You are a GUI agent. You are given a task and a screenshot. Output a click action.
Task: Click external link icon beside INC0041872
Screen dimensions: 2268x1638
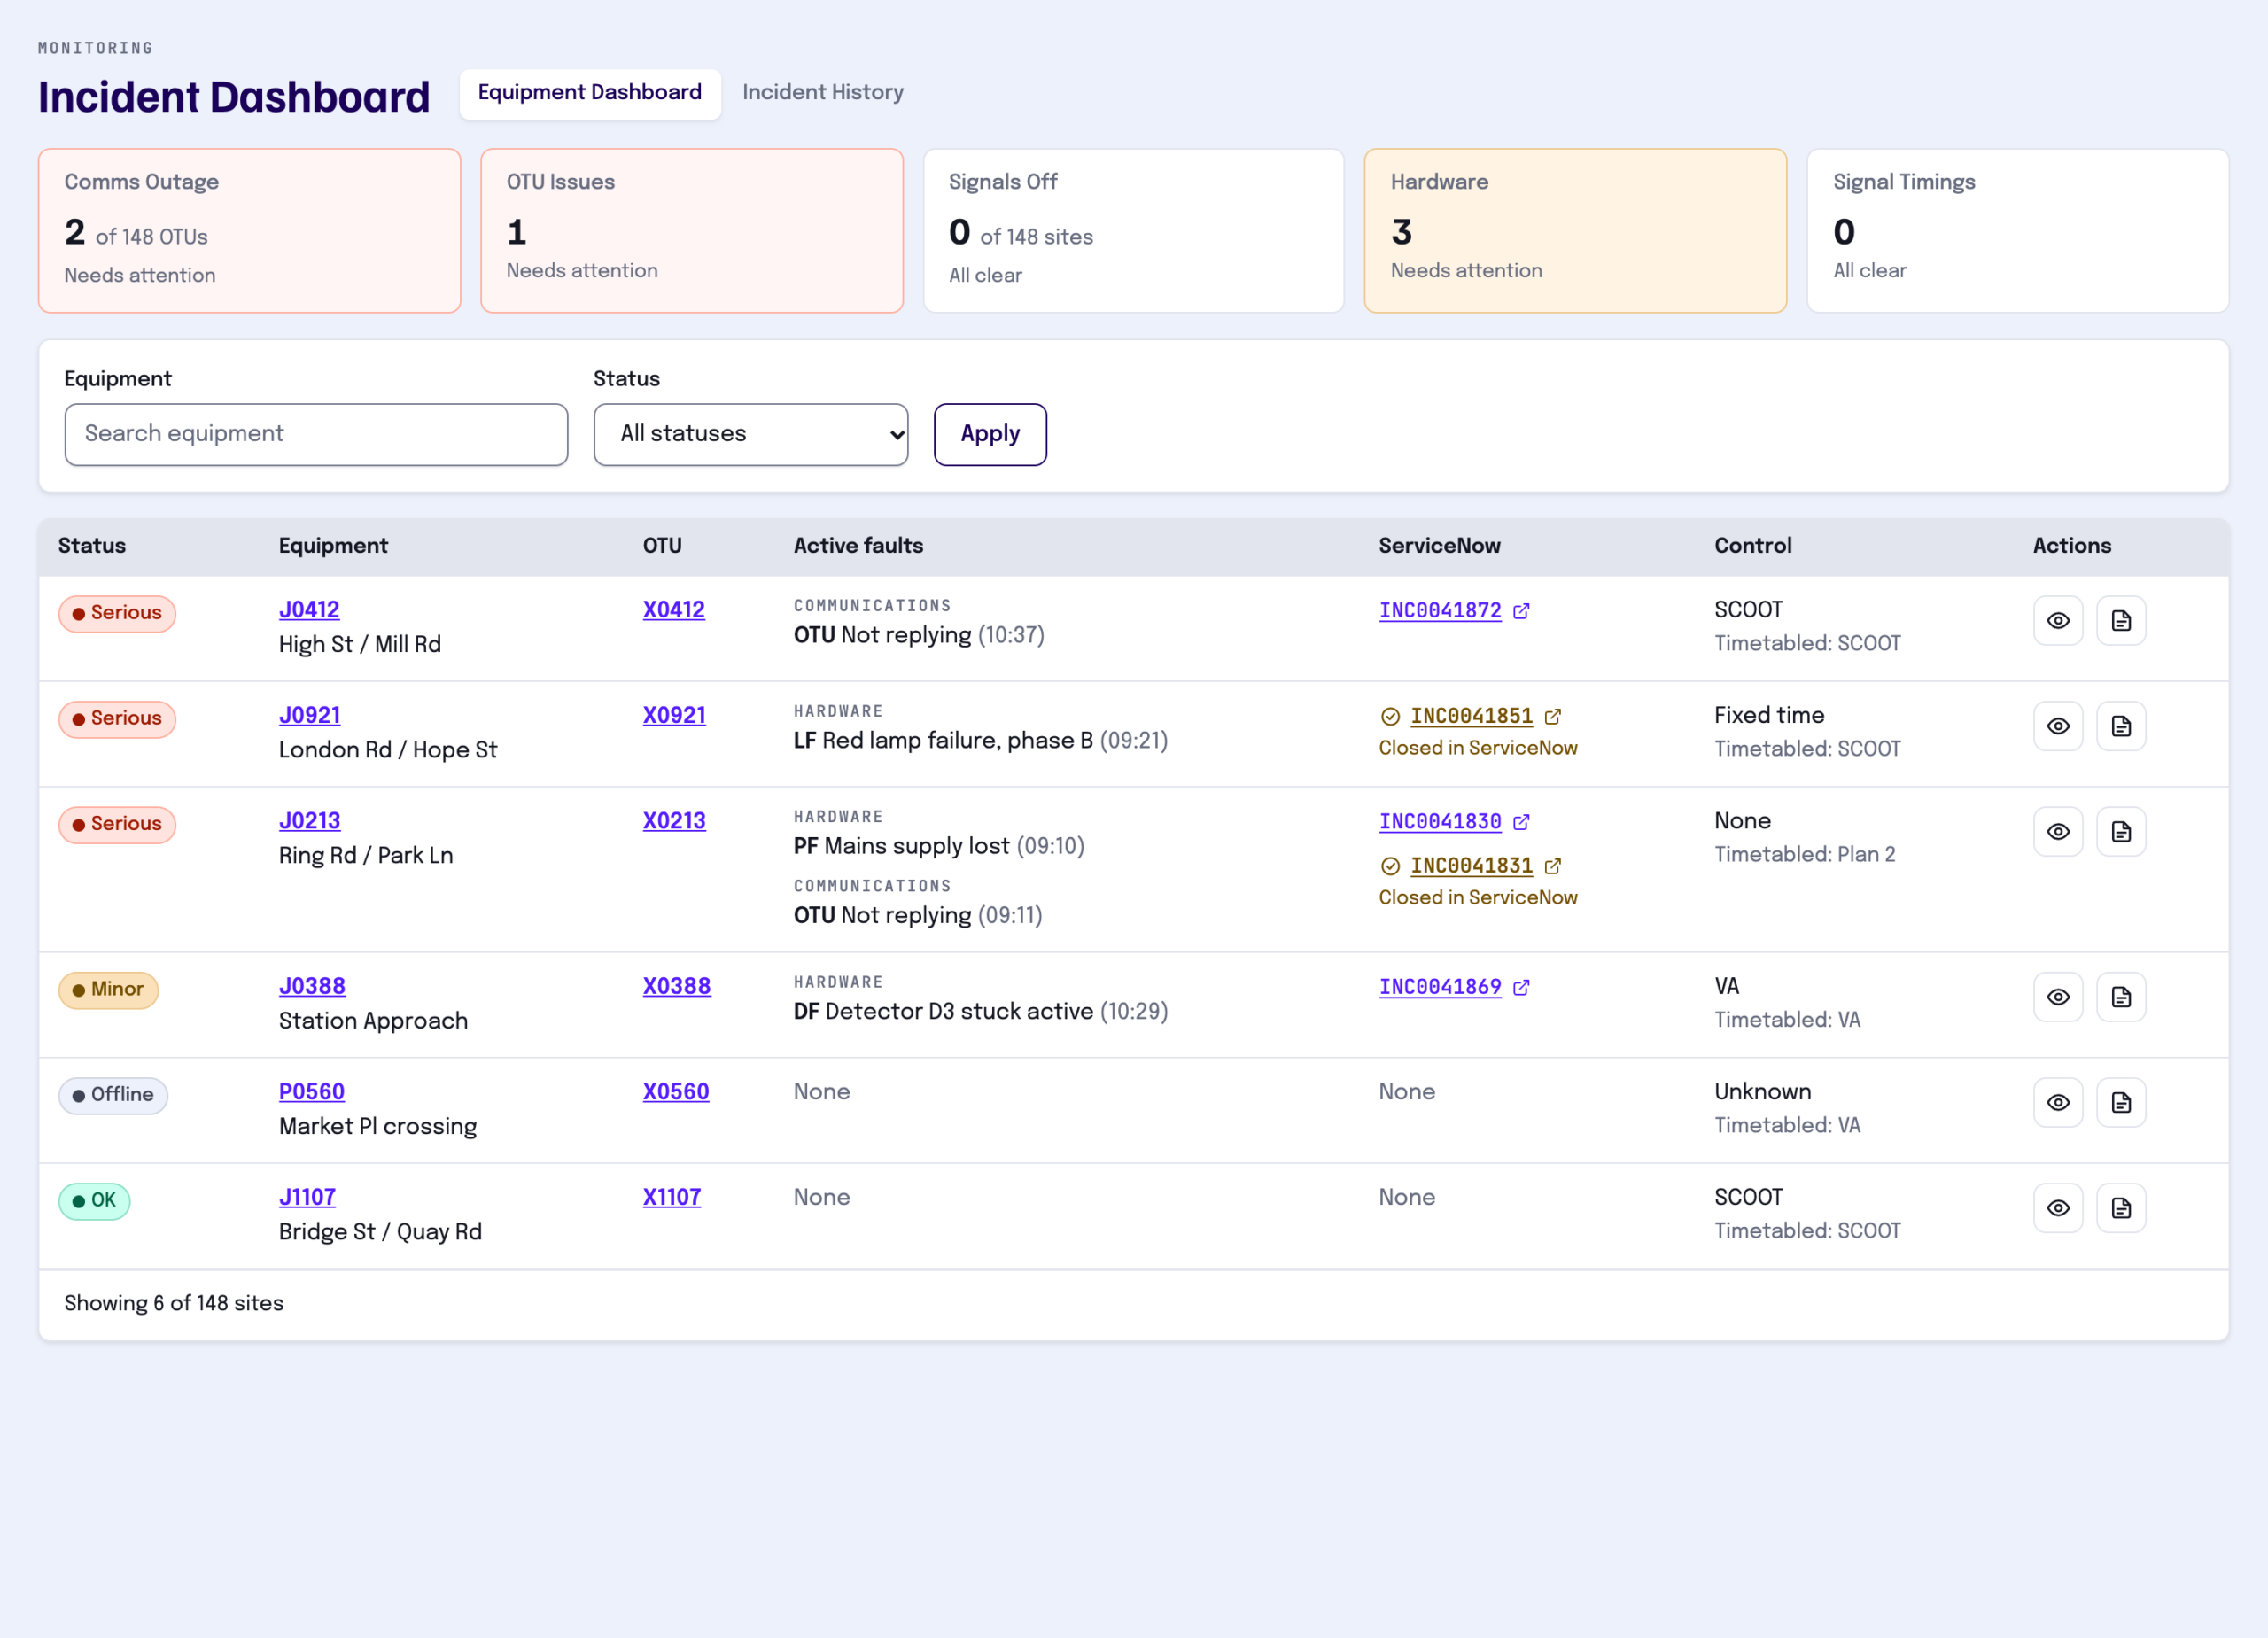coord(1521,611)
